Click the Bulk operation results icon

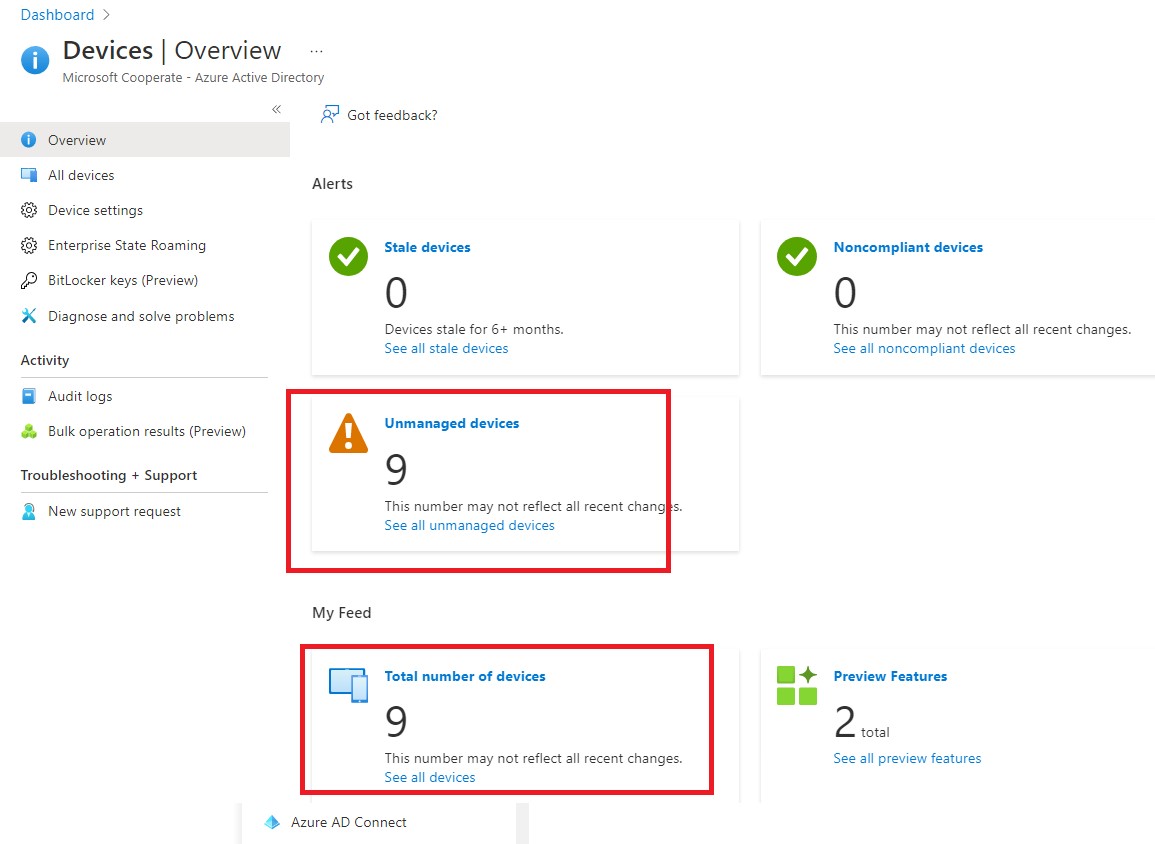tap(29, 431)
